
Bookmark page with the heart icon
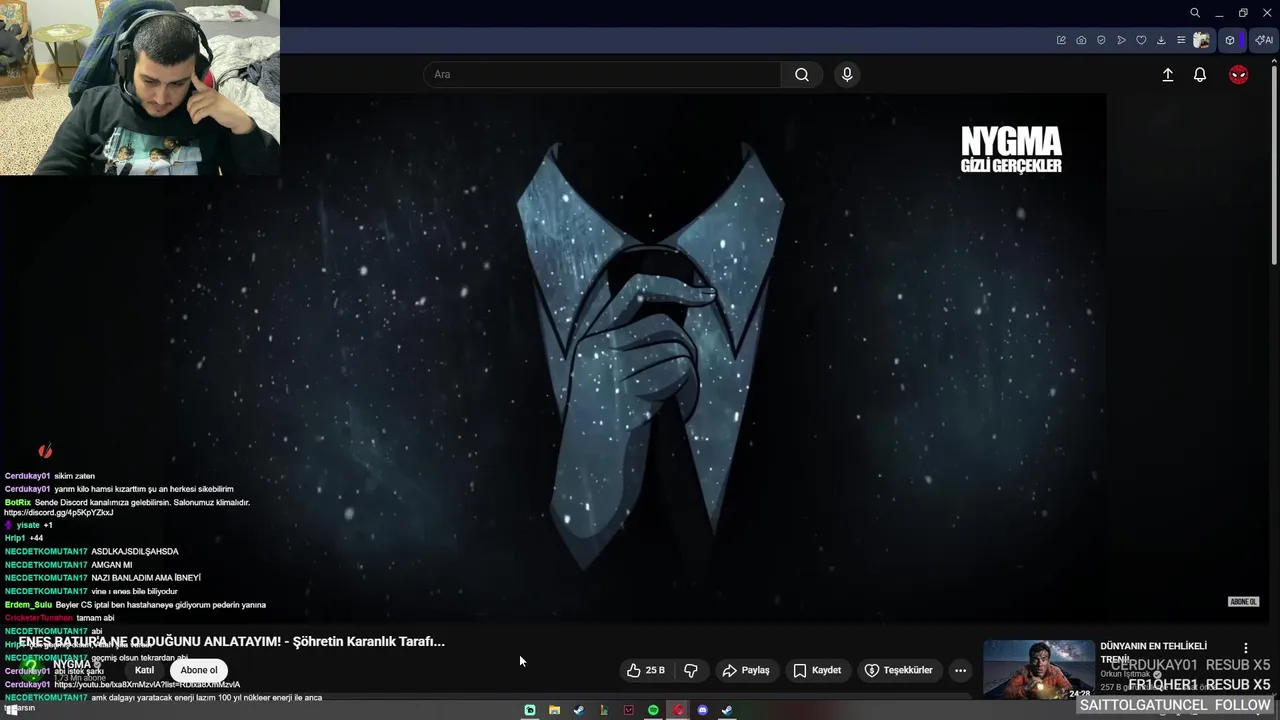[x=1141, y=40]
